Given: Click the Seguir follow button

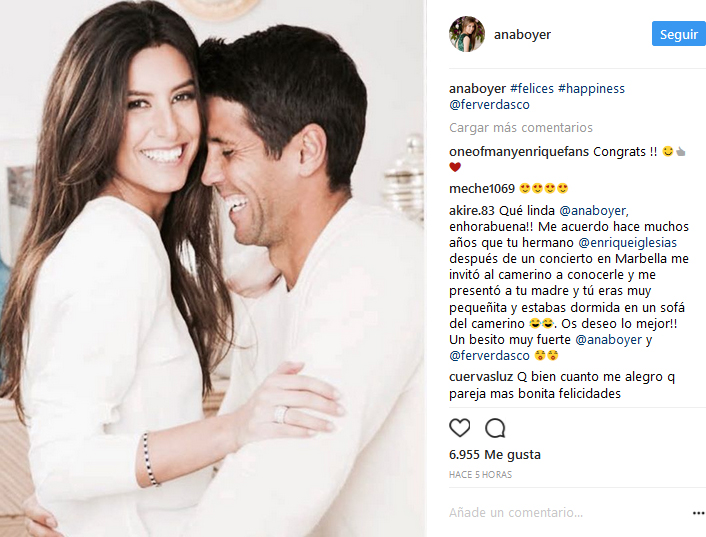Looking at the screenshot, I should (x=679, y=34).
